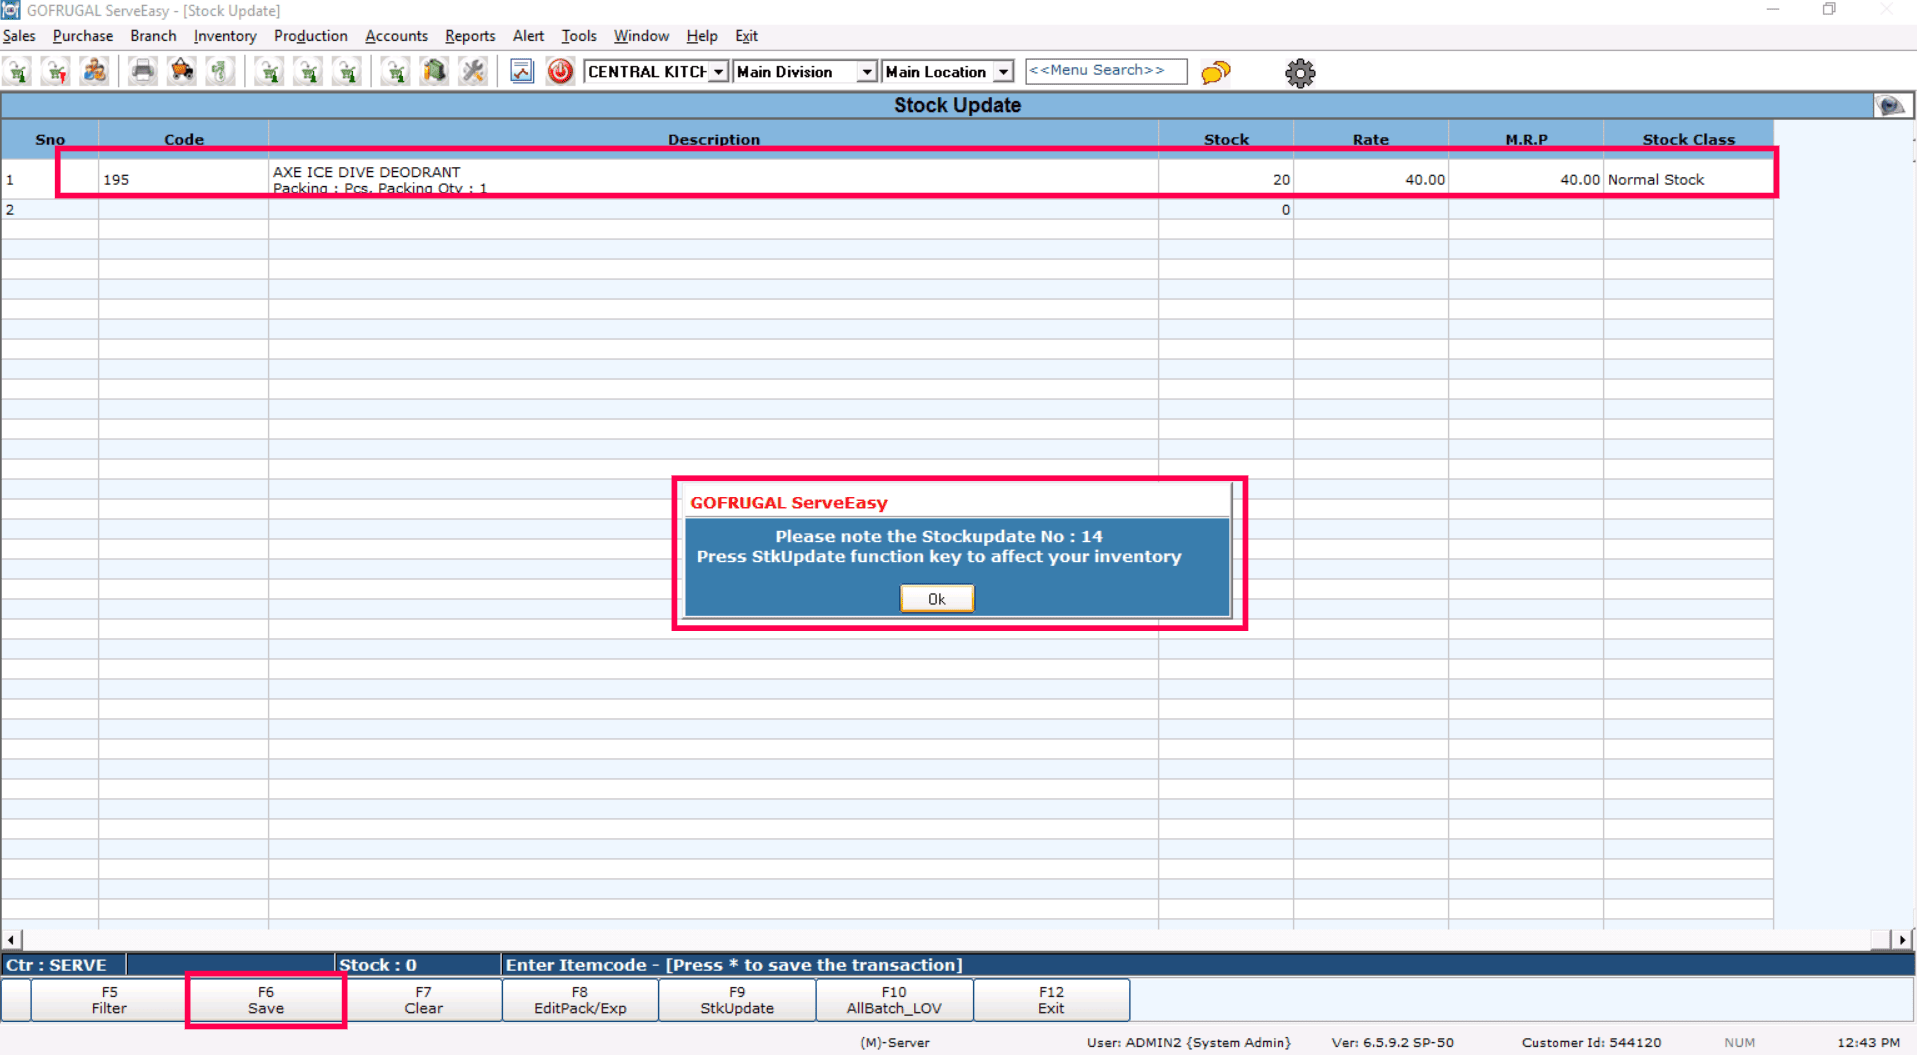Select item code cell 195
This screenshot has width=1917, height=1055.
(x=183, y=180)
